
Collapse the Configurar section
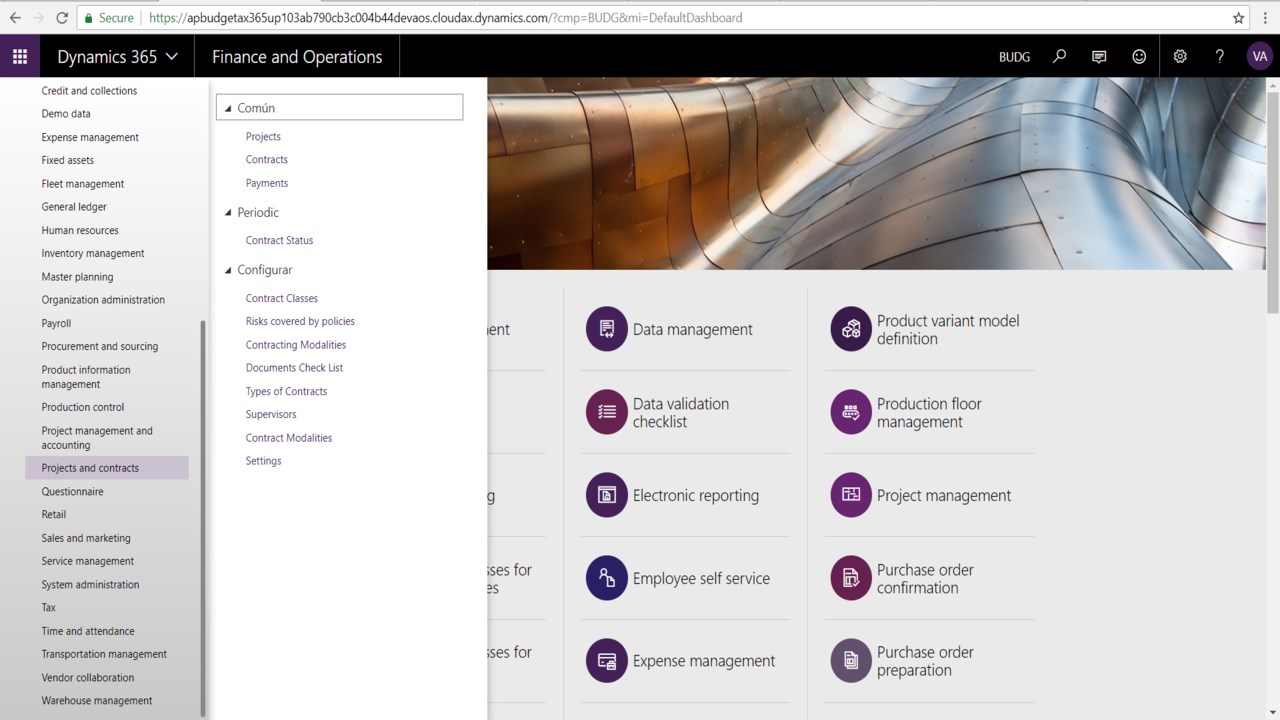pyautogui.click(x=228, y=270)
